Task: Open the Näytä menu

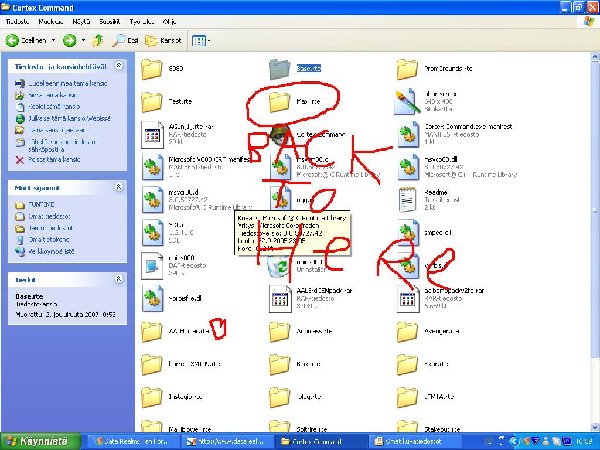Action: click(x=81, y=22)
